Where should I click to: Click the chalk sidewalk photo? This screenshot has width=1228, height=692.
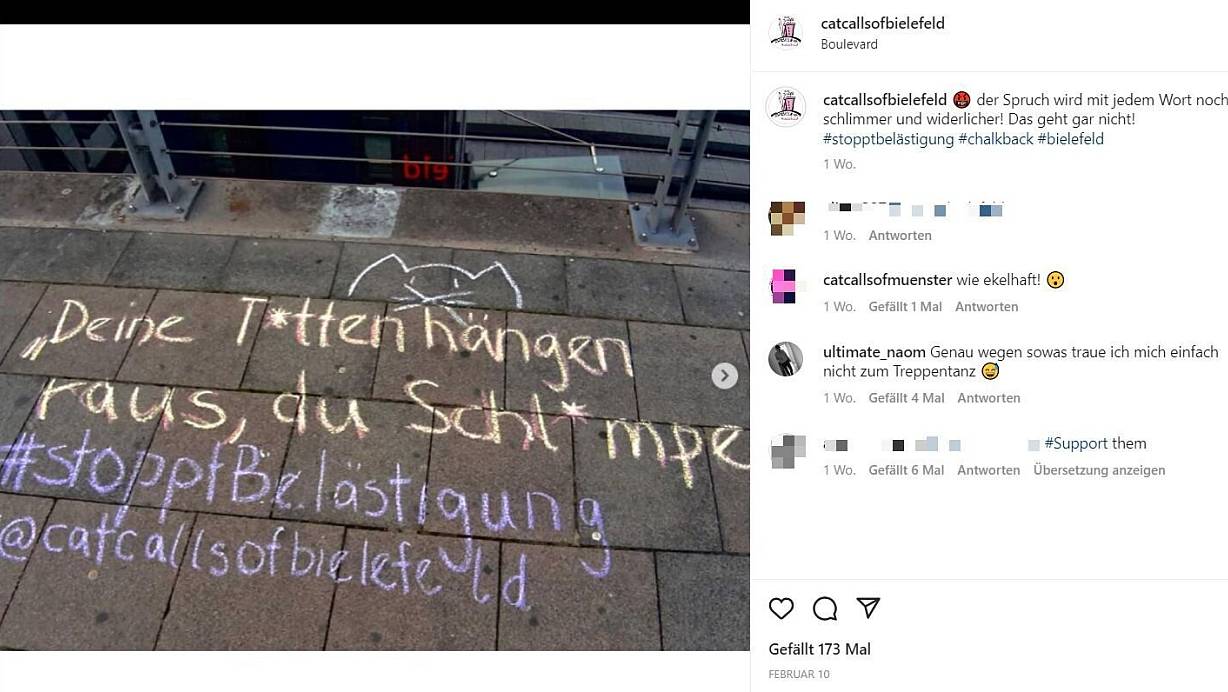point(375,380)
